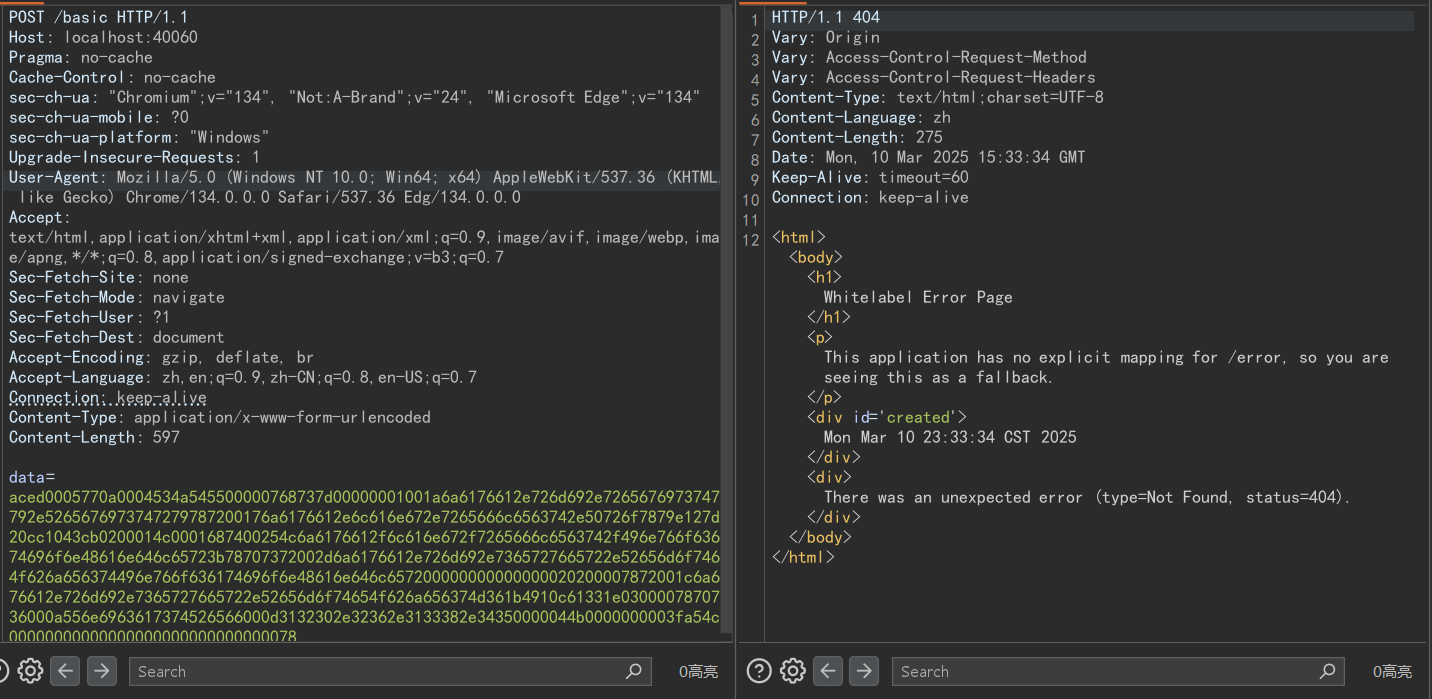Click the opening <html> tag in response

[799, 237]
